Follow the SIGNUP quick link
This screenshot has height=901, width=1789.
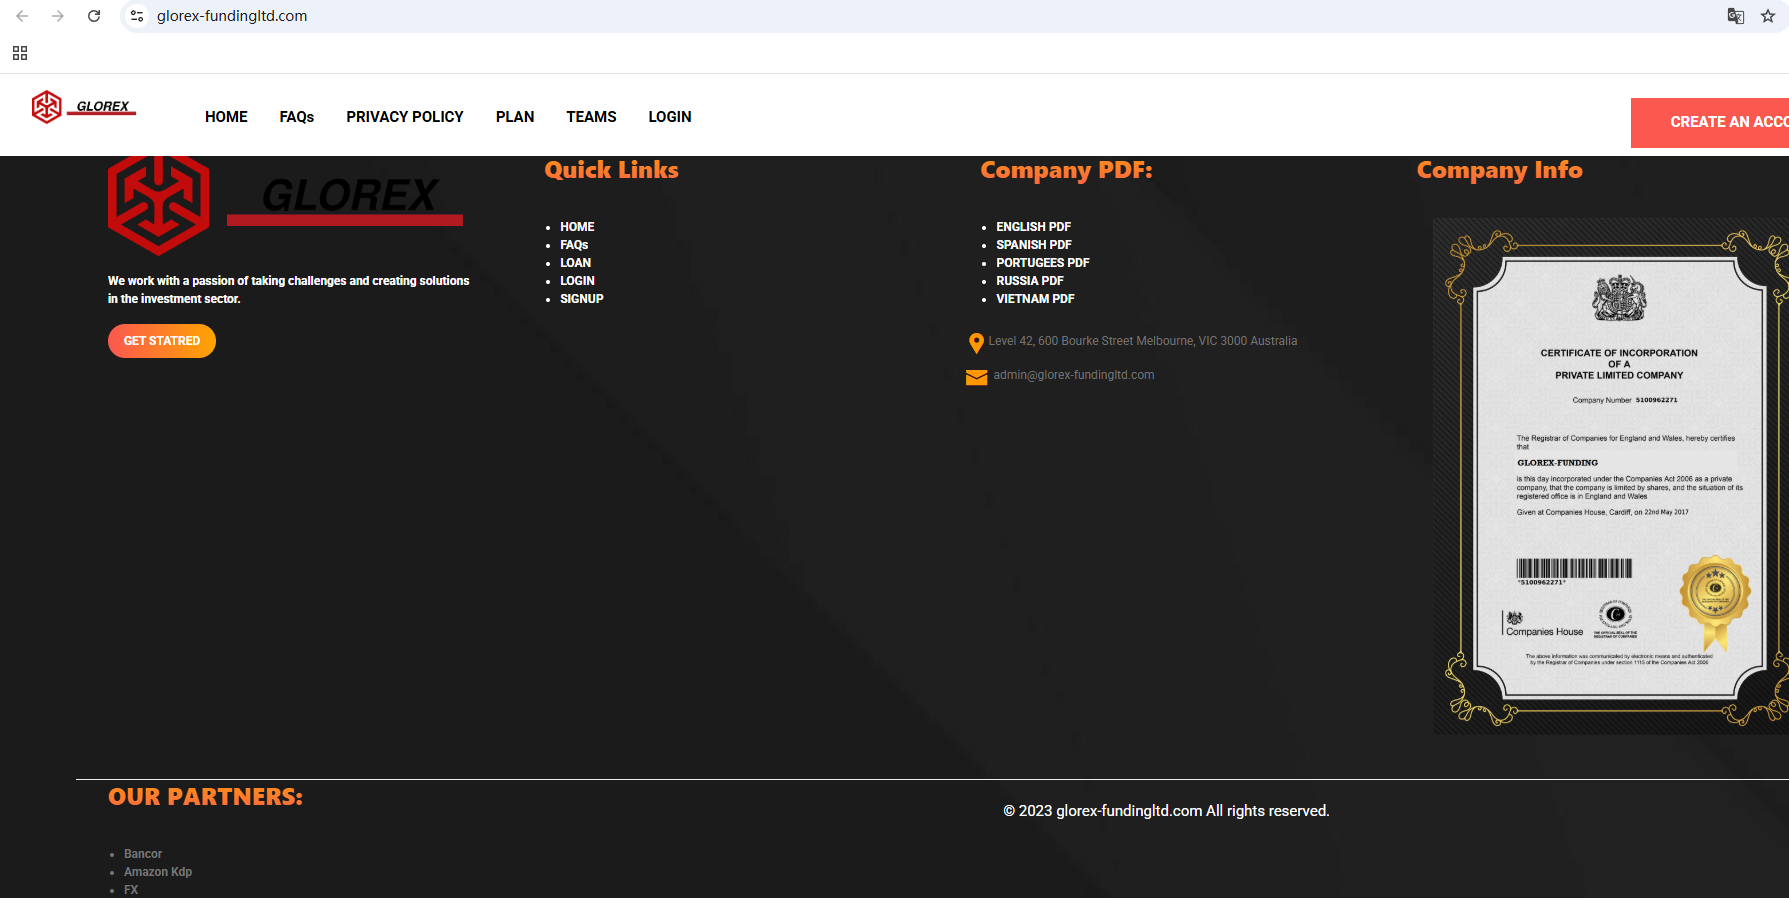[582, 299]
